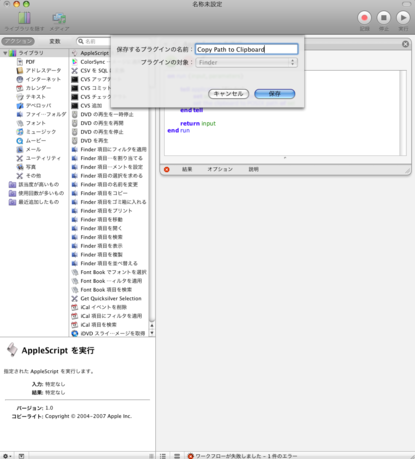Image resolution: width=415 pixels, height=459 pixels.
Task: Toggle the description pane button beside the gear
Action: coord(21,456)
